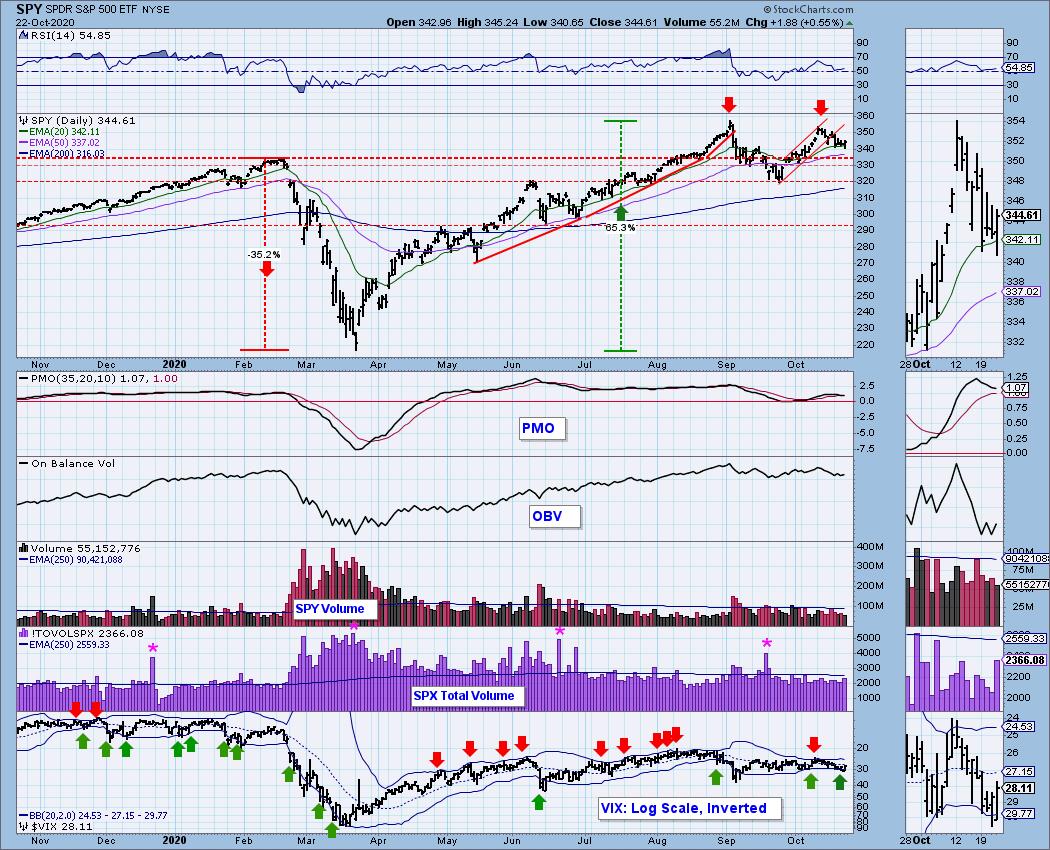Click the 27.15 Bollinger band tag
This screenshot has width=1050, height=850.
[x=1020, y=772]
